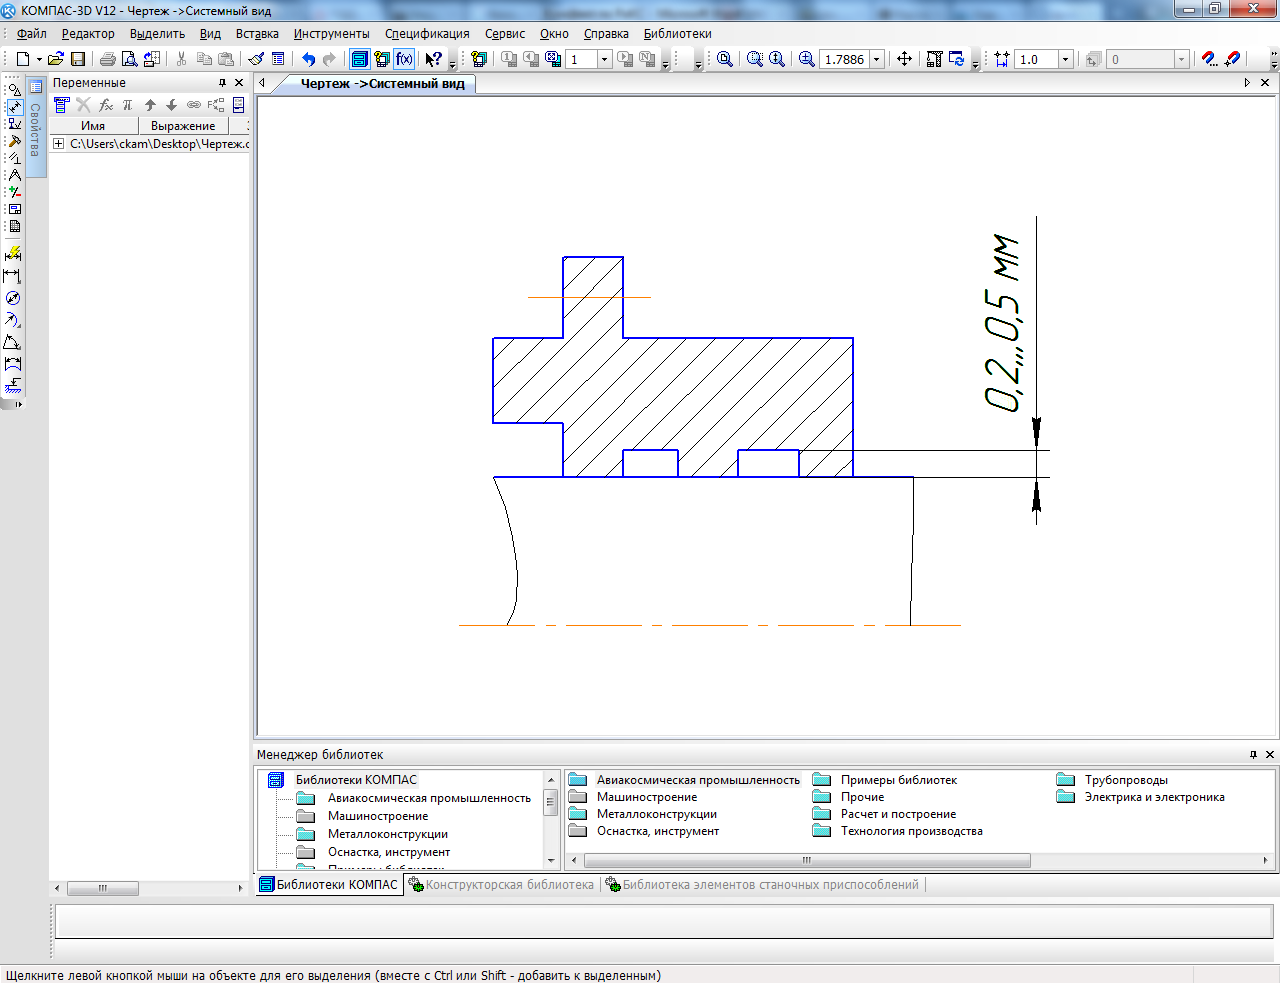Create a new document with the blank page icon
The image size is (1280, 984).
23,59
